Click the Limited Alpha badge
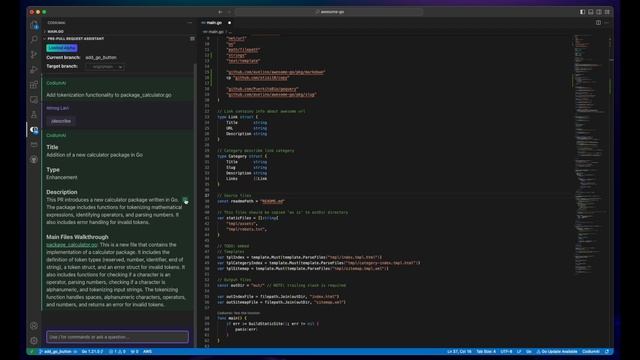Viewport: 640px width, 360px height. (x=62, y=48)
